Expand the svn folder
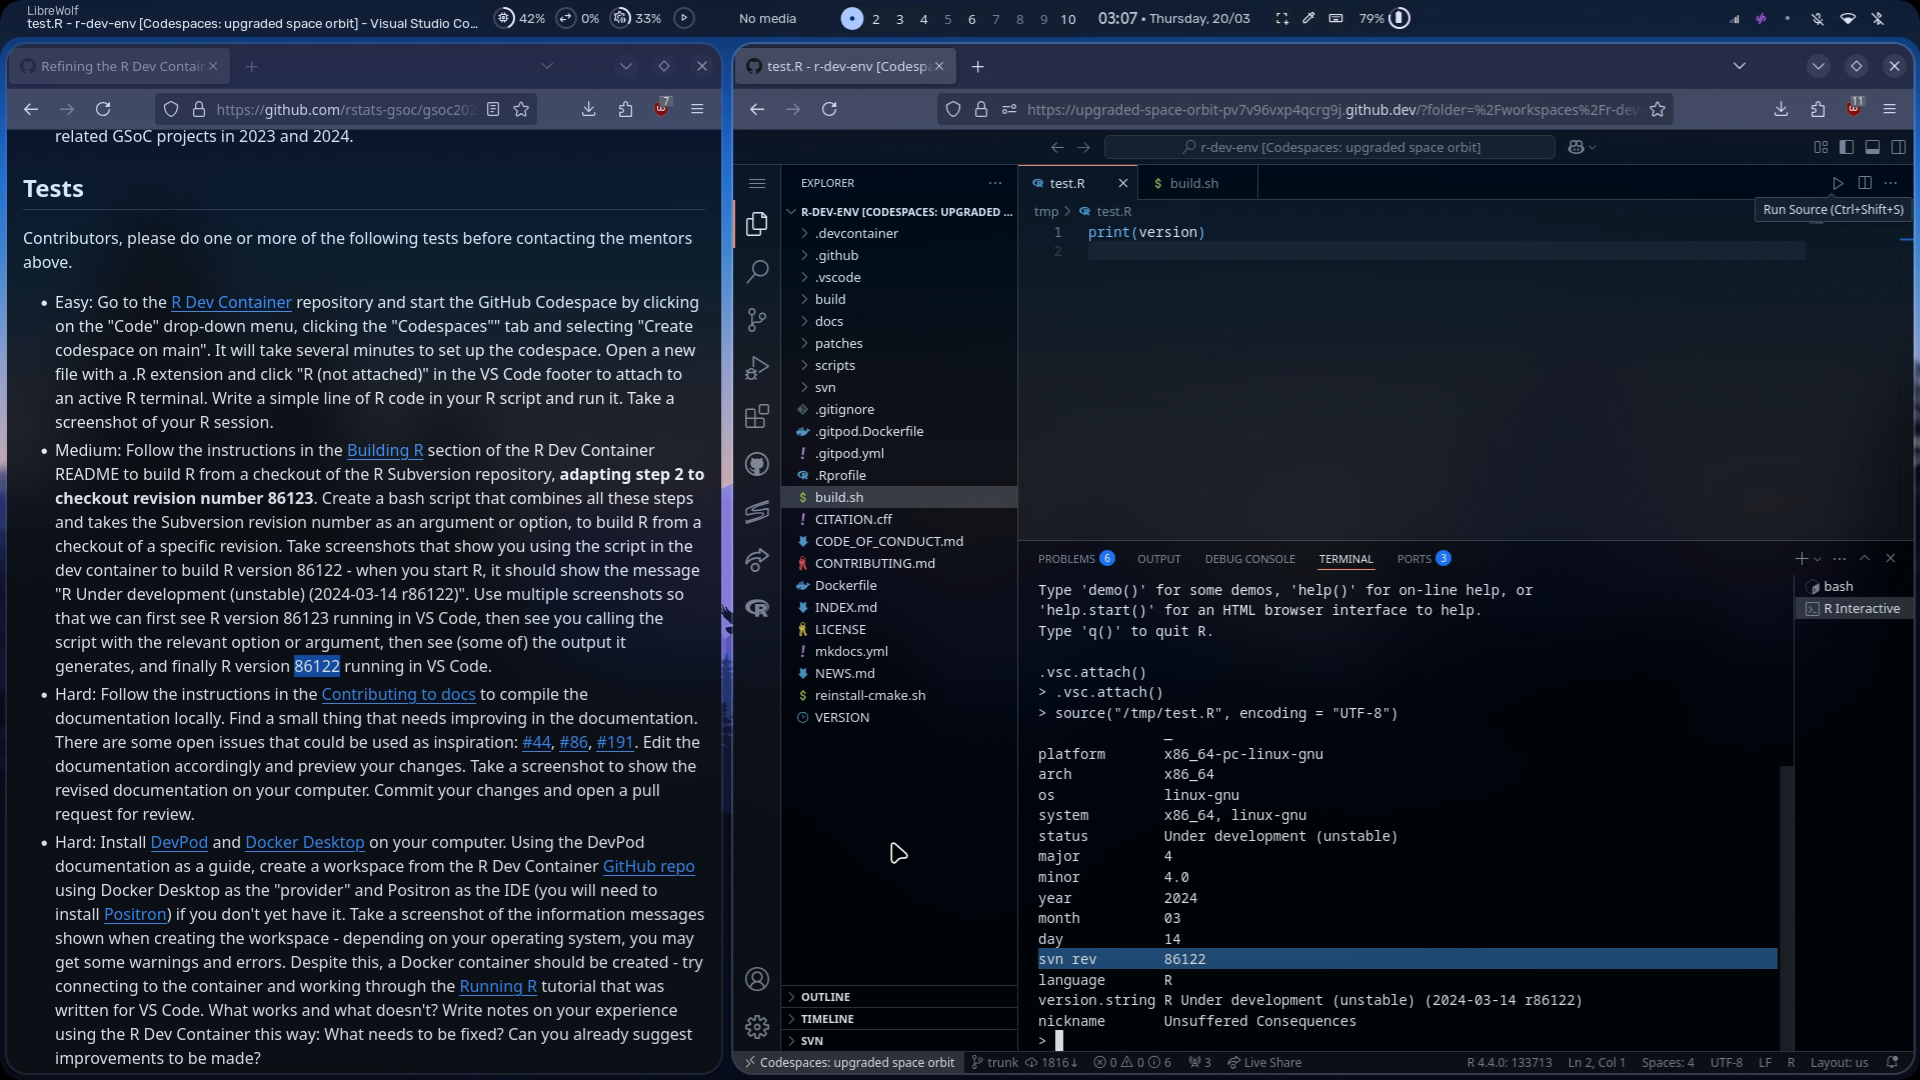1920x1080 pixels. pyautogui.click(x=899, y=387)
